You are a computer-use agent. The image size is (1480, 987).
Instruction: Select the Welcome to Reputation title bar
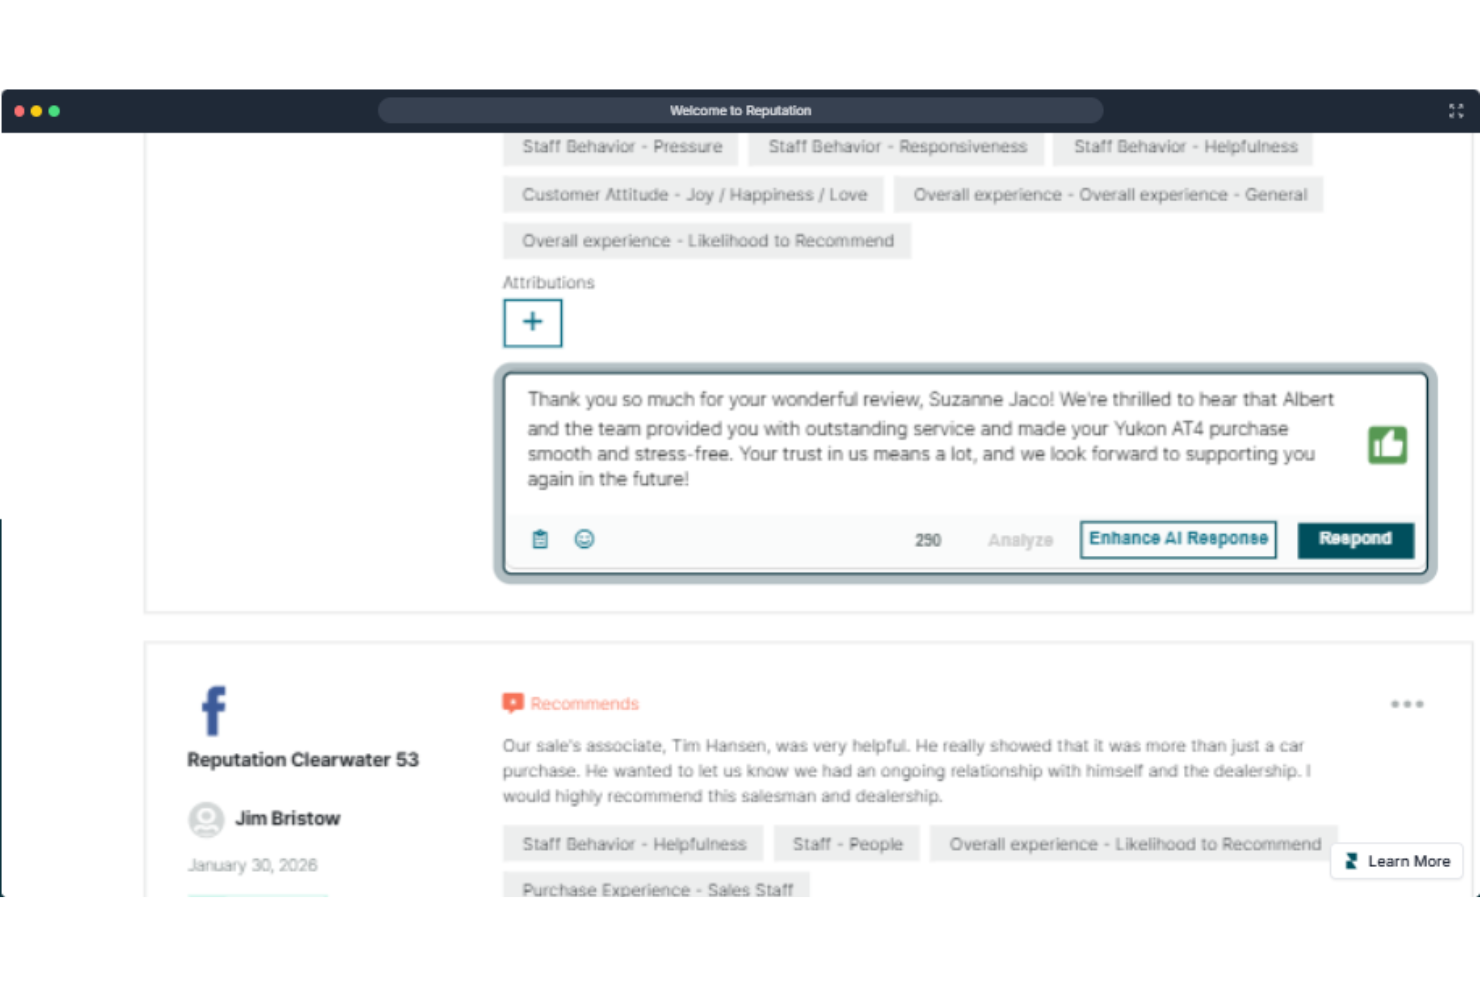coord(741,110)
